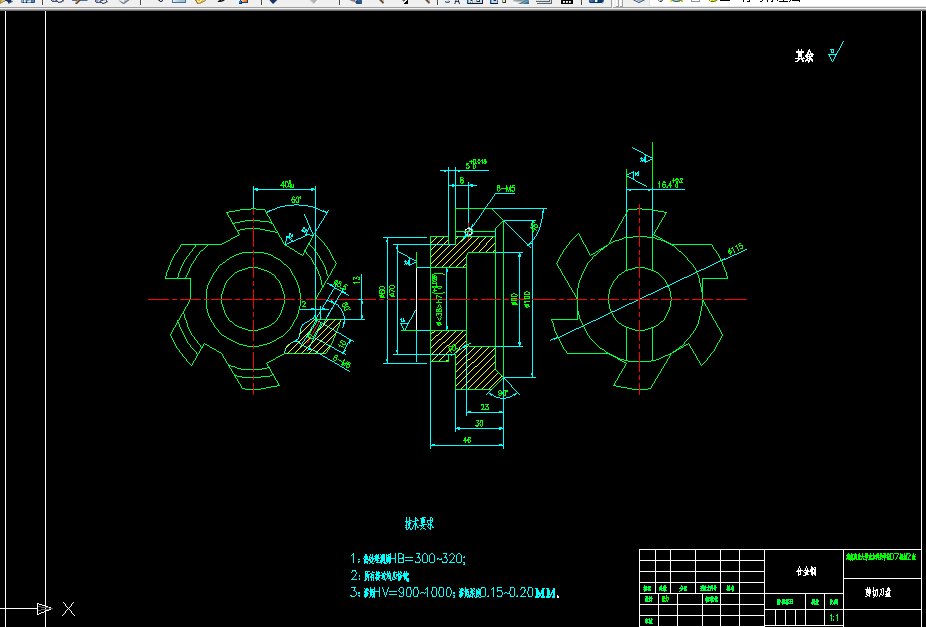Screen dimensions: 926x627
Task: Select the ø70 vertical diameter text
Action: [x=392, y=292]
